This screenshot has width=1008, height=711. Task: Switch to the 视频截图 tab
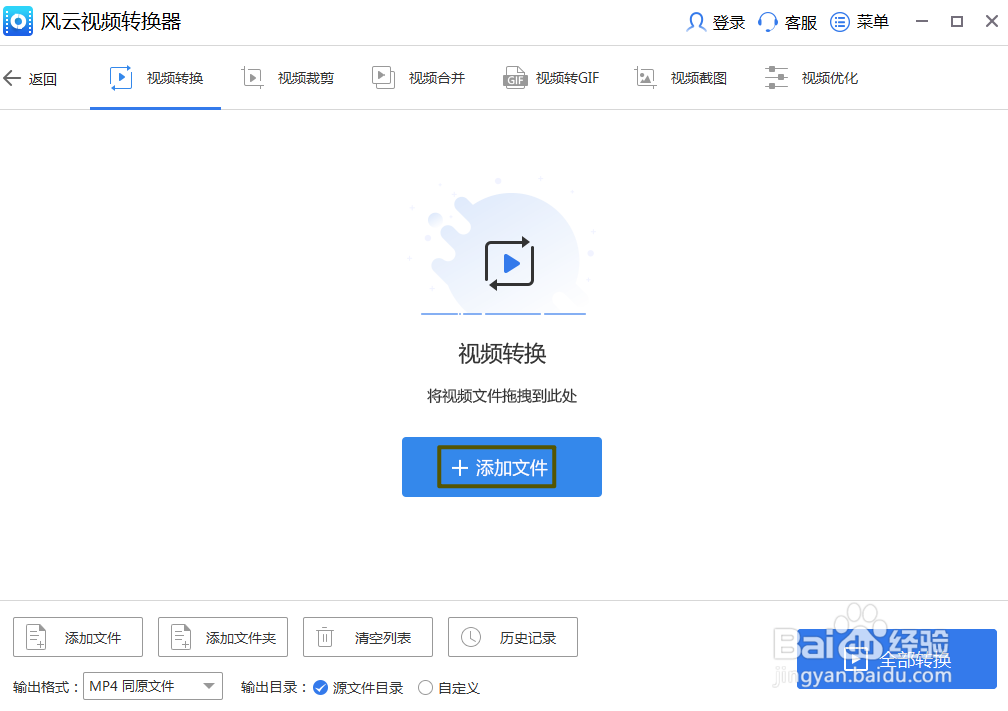point(681,78)
